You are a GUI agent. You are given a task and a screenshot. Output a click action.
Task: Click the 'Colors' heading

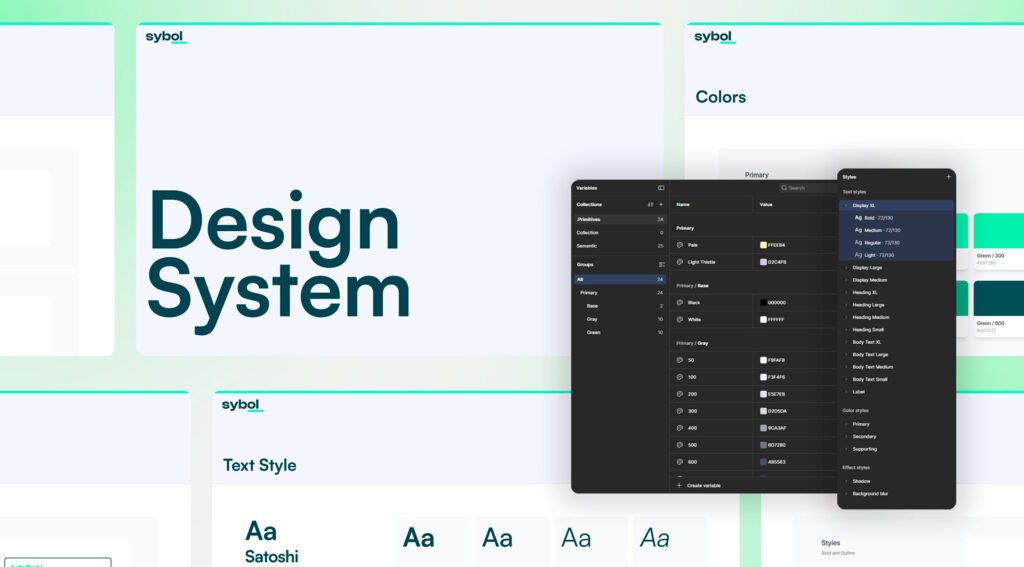click(x=720, y=97)
